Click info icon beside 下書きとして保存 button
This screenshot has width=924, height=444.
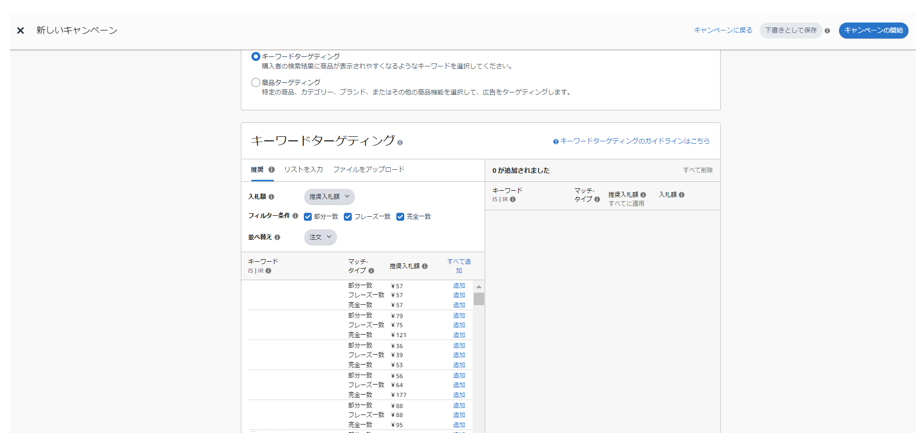pos(827,31)
